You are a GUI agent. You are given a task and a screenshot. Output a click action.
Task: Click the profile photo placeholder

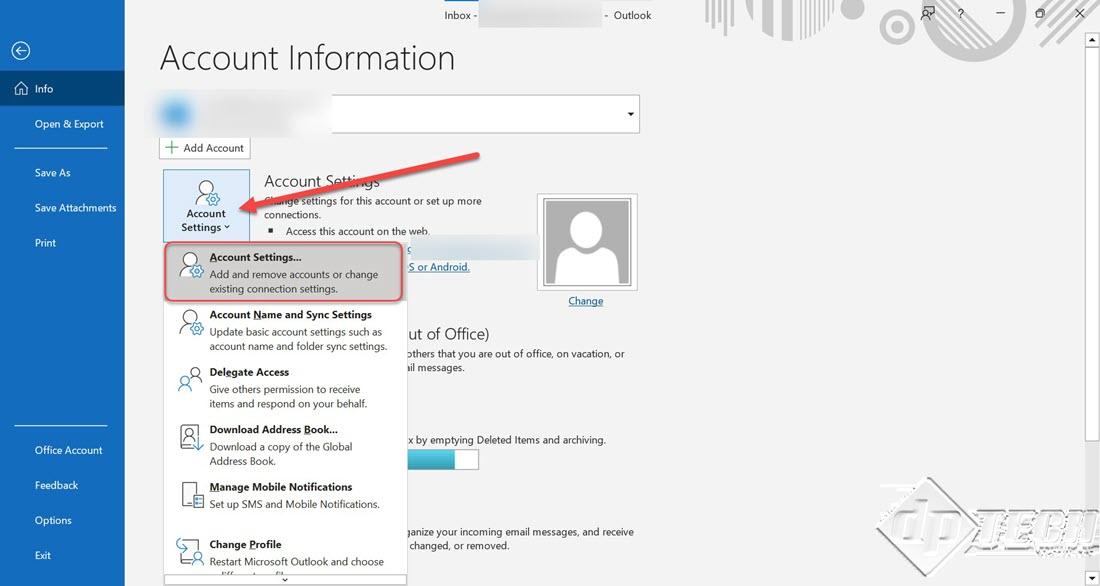pos(587,242)
